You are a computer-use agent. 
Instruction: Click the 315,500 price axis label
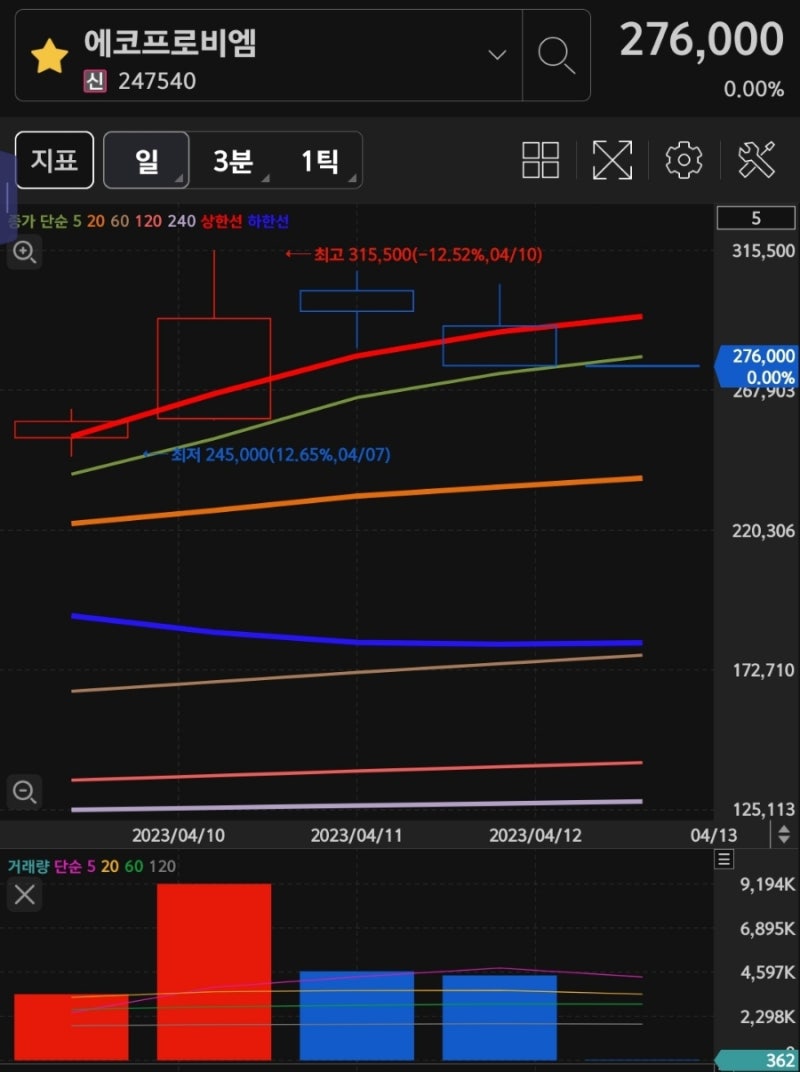click(x=763, y=251)
